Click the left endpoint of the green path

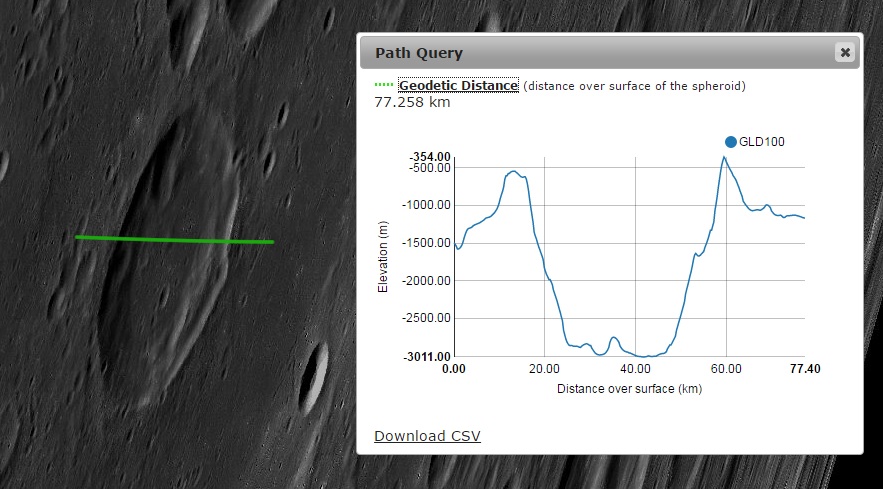pos(77,237)
